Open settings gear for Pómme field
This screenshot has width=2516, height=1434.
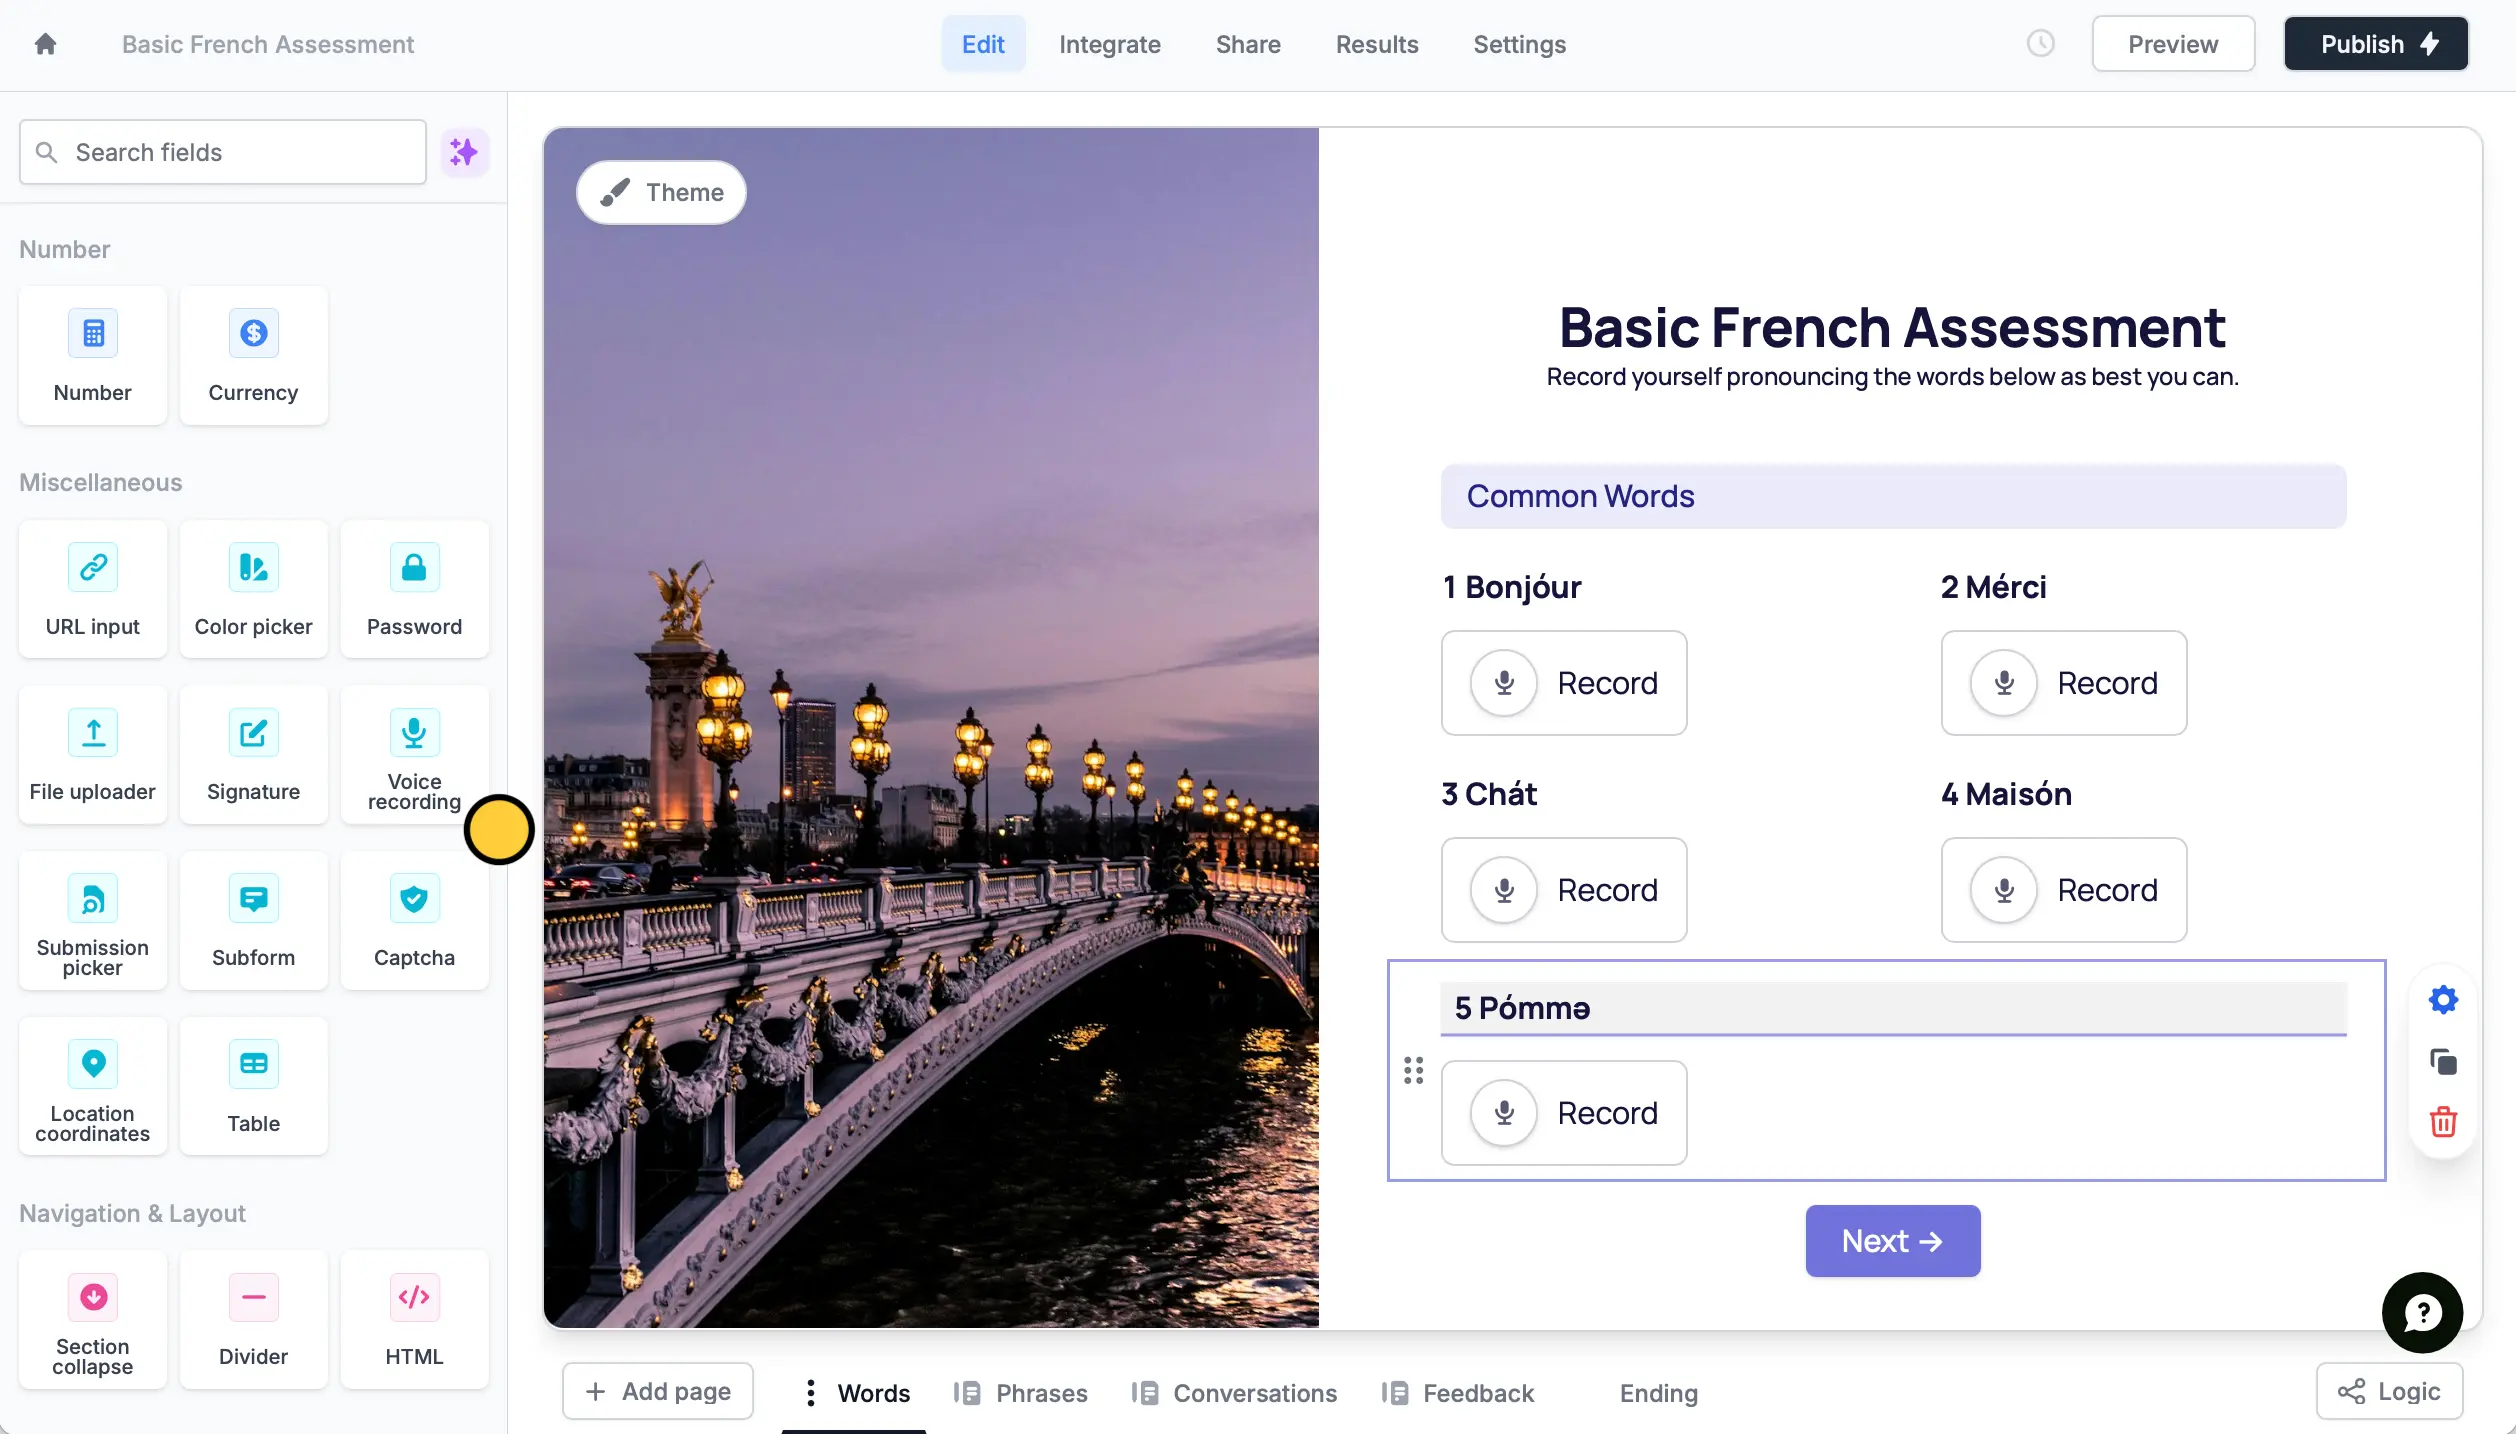2443,999
